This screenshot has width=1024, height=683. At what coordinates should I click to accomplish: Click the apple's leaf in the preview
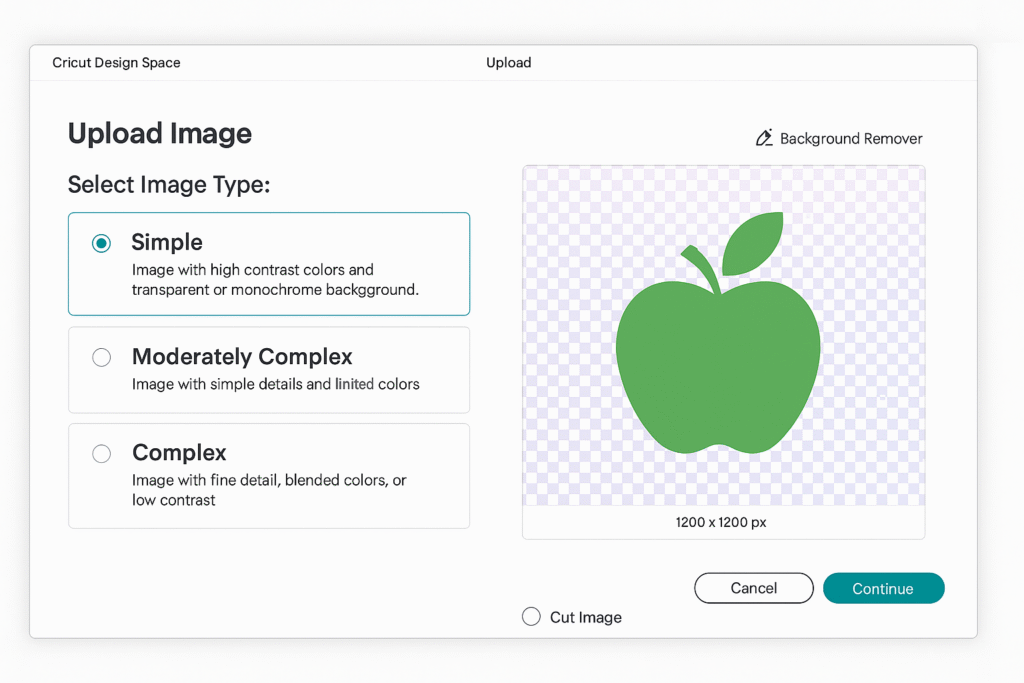[x=752, y=244]
